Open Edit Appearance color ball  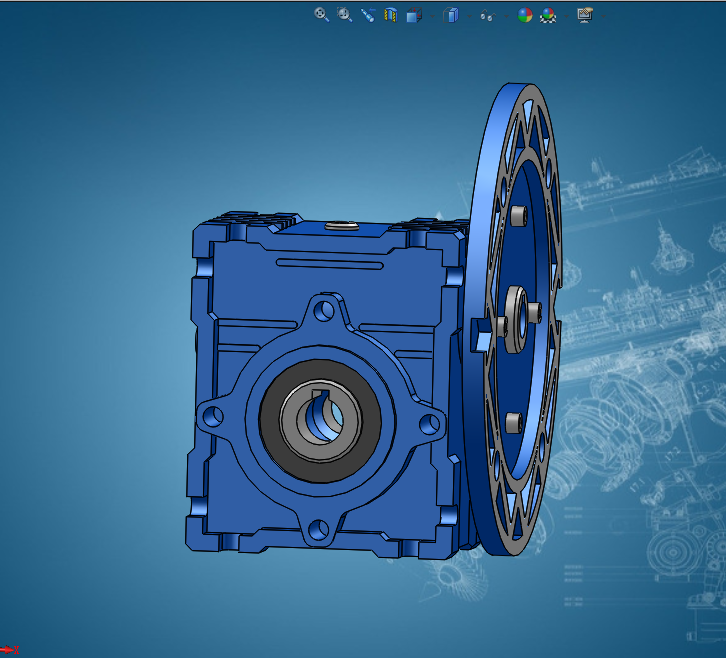pyautogui.click(x=525, y=15)
